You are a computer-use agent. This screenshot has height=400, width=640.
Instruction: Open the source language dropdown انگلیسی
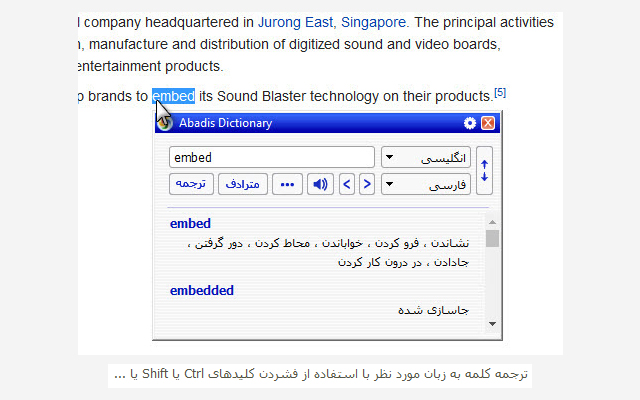(x=426, y=157)
